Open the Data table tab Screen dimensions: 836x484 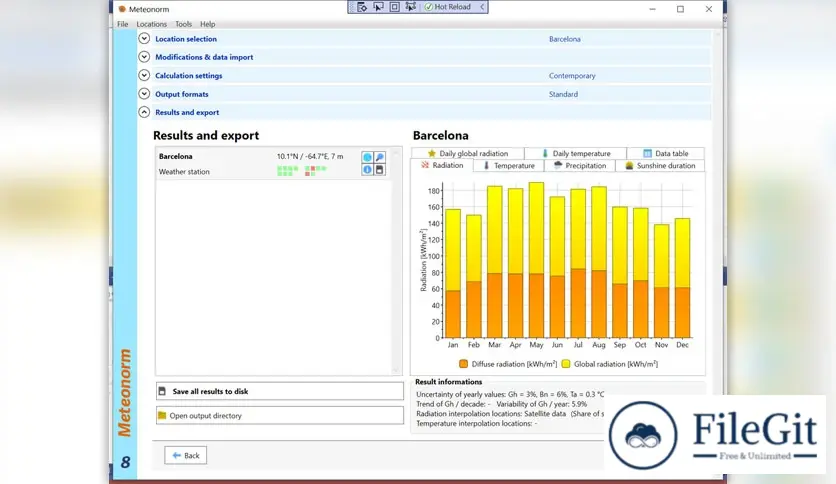click(x=665, y=153)
